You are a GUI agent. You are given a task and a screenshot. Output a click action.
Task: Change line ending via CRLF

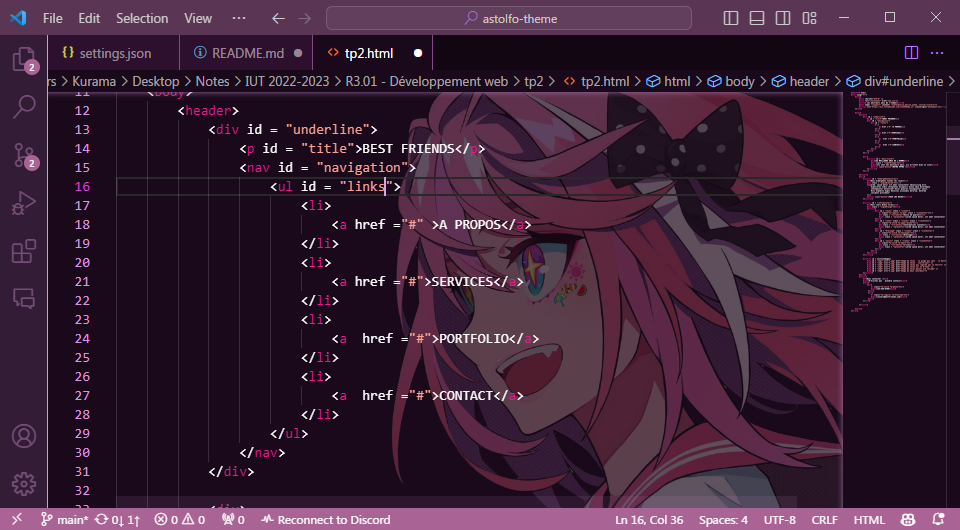coord(824,520)
